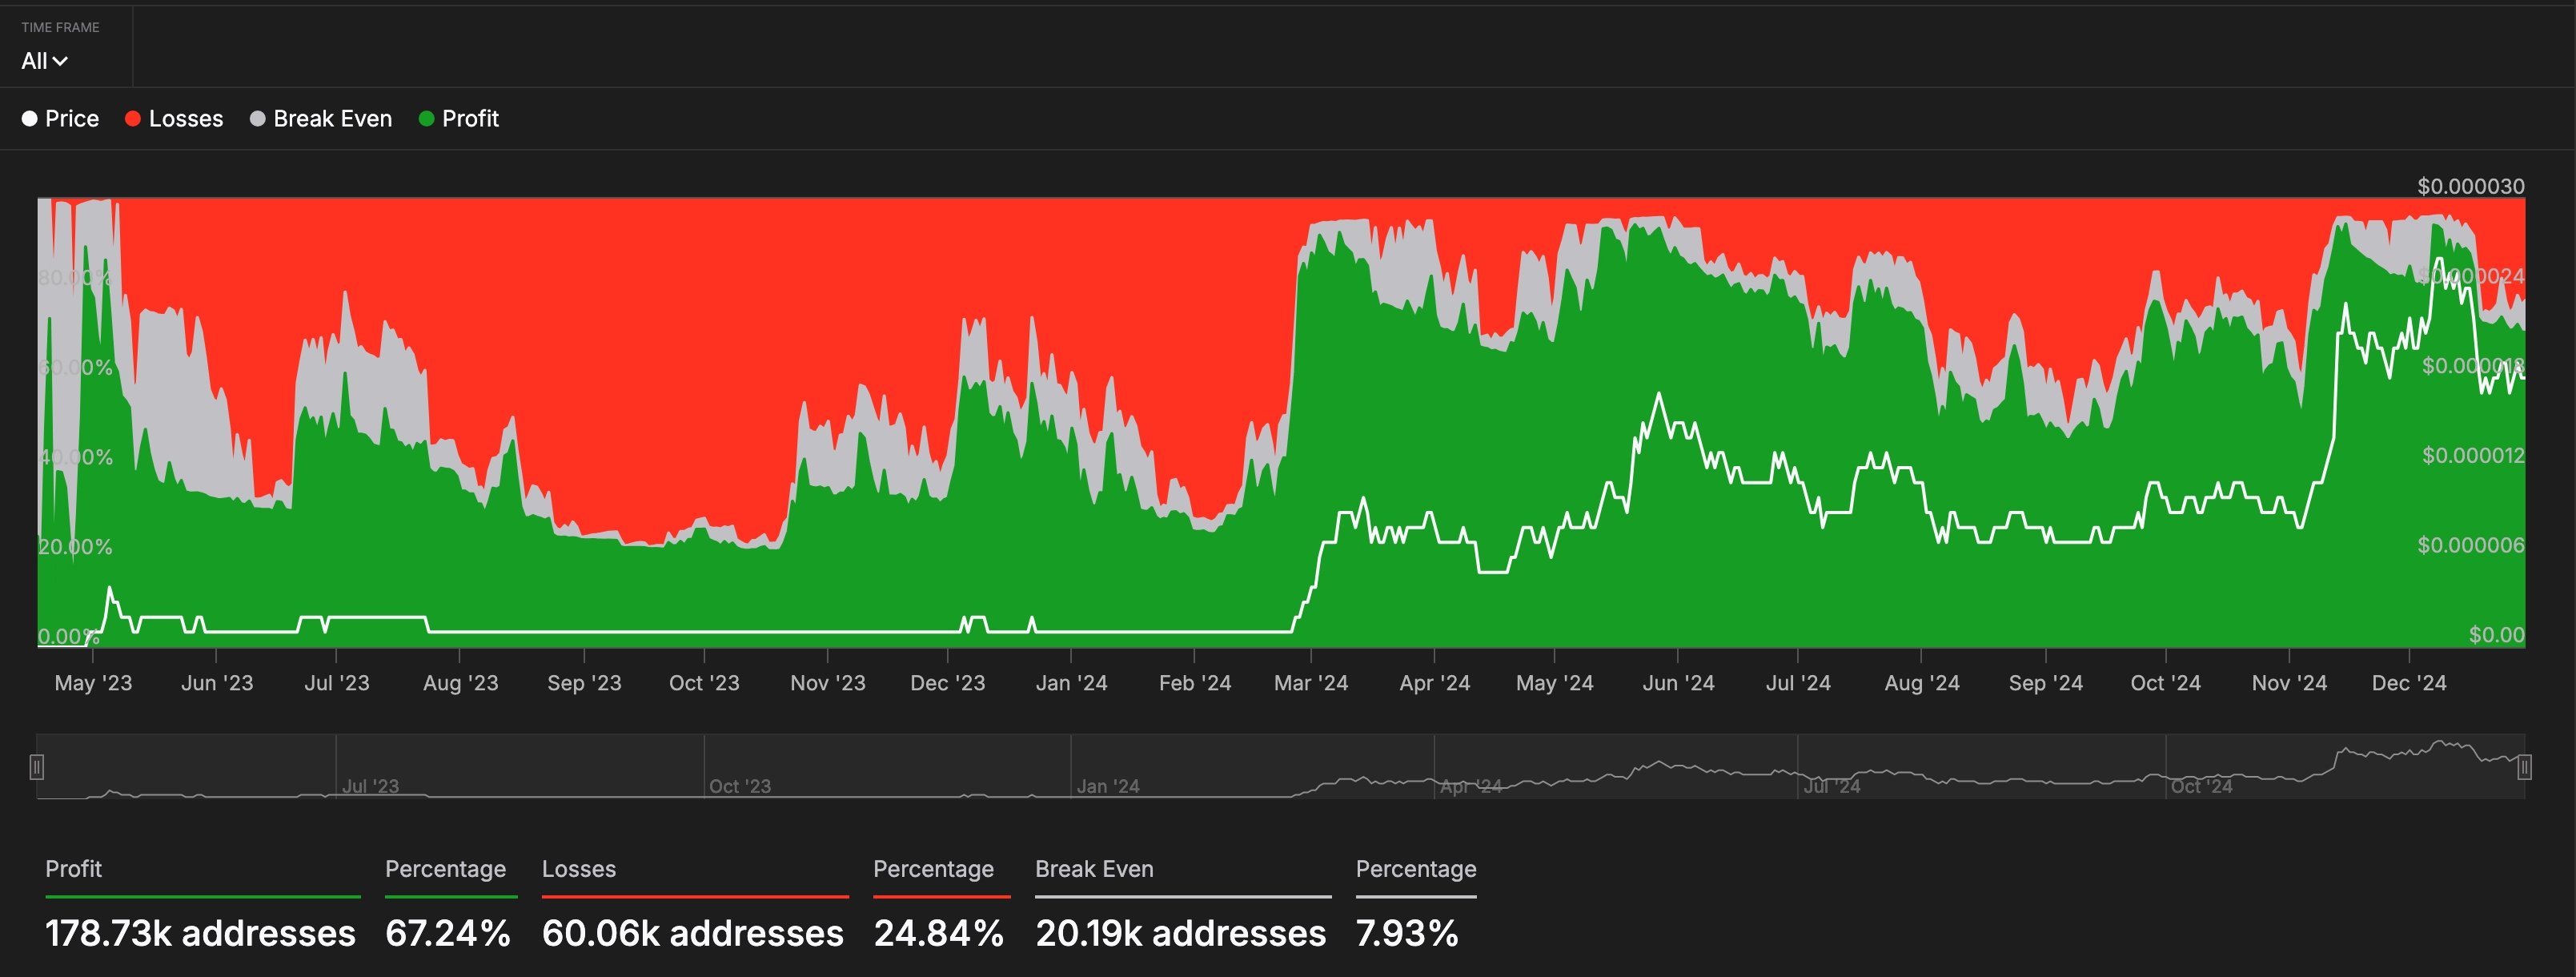
Task: Click the Oct '24 navigator marker
Action: [x=2201, y=786]
